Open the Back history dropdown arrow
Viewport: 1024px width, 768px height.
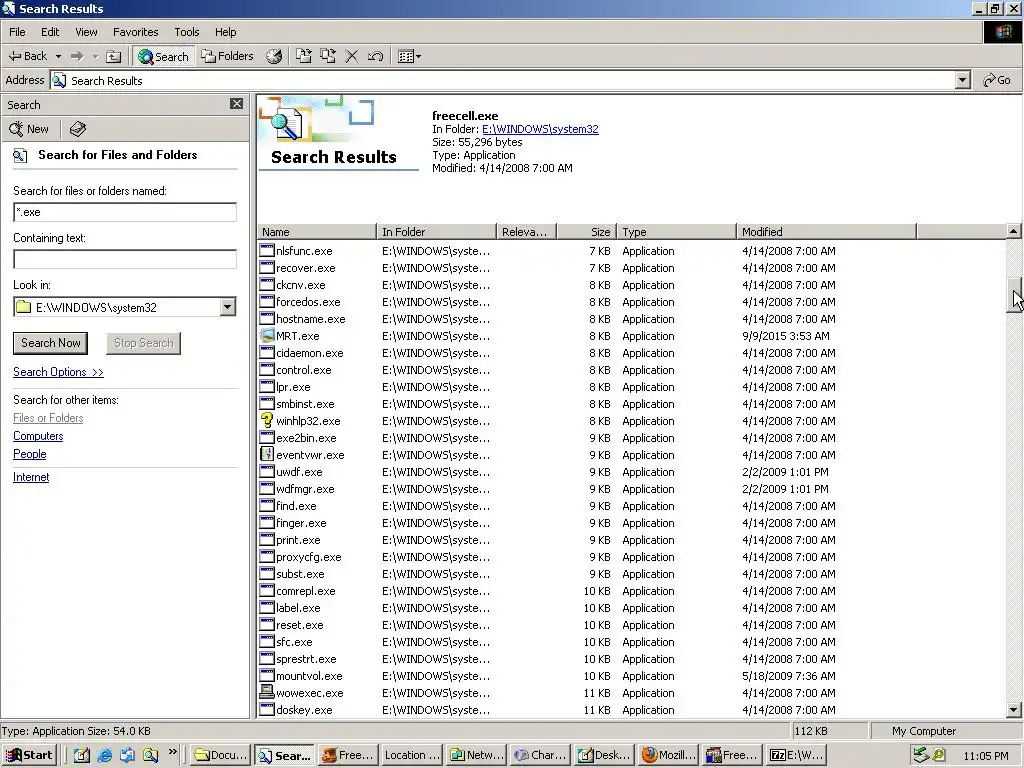pos(58,56)
